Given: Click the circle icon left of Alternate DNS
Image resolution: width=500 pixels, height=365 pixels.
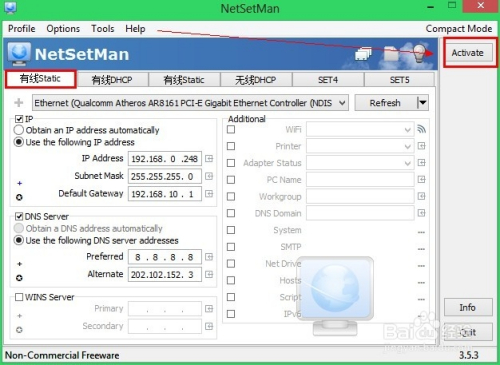Looking at the screenshot, I should tap(19, 278).
